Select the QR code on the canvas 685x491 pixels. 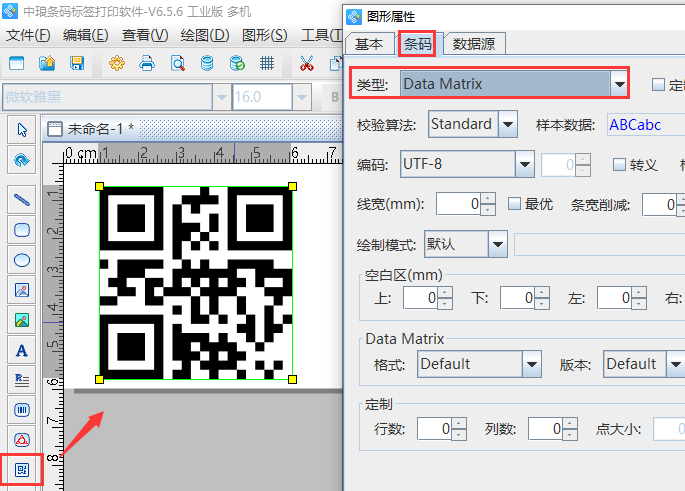tap(196, 283)
